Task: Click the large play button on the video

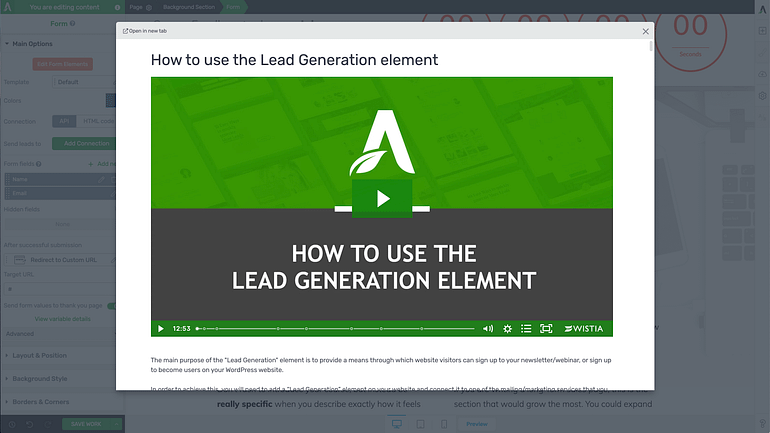Action: click(x=382, y=198)
